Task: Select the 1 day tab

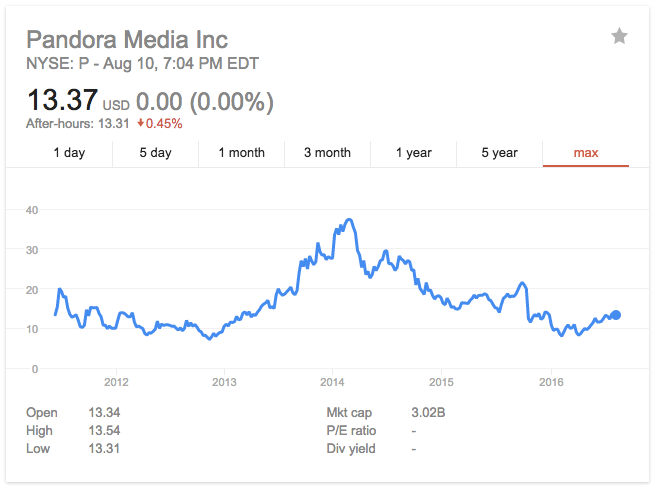Action: pyautogui.click(x=69, y=153)
